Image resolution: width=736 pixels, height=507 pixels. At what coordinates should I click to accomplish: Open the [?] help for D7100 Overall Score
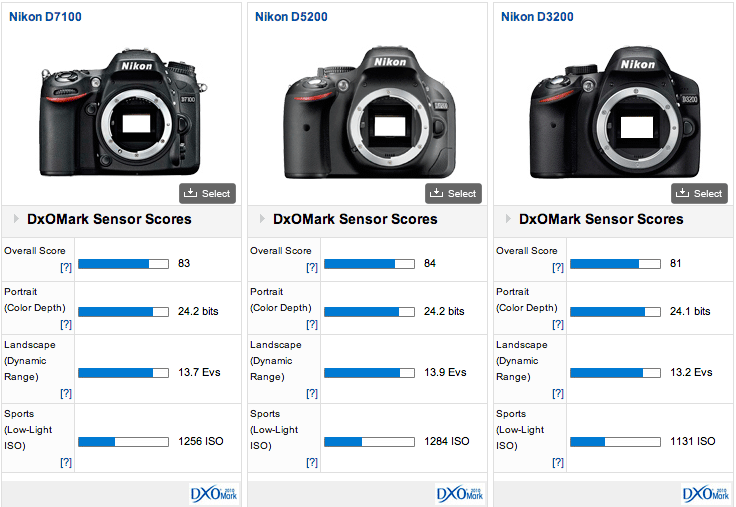tap(66, 267)
